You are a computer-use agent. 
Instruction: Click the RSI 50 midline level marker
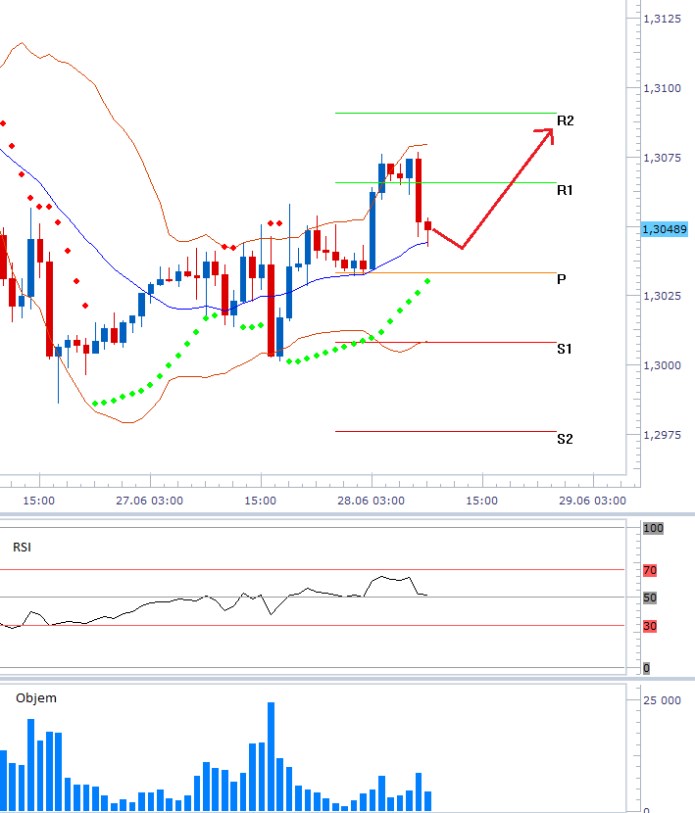tap(650, 598)
